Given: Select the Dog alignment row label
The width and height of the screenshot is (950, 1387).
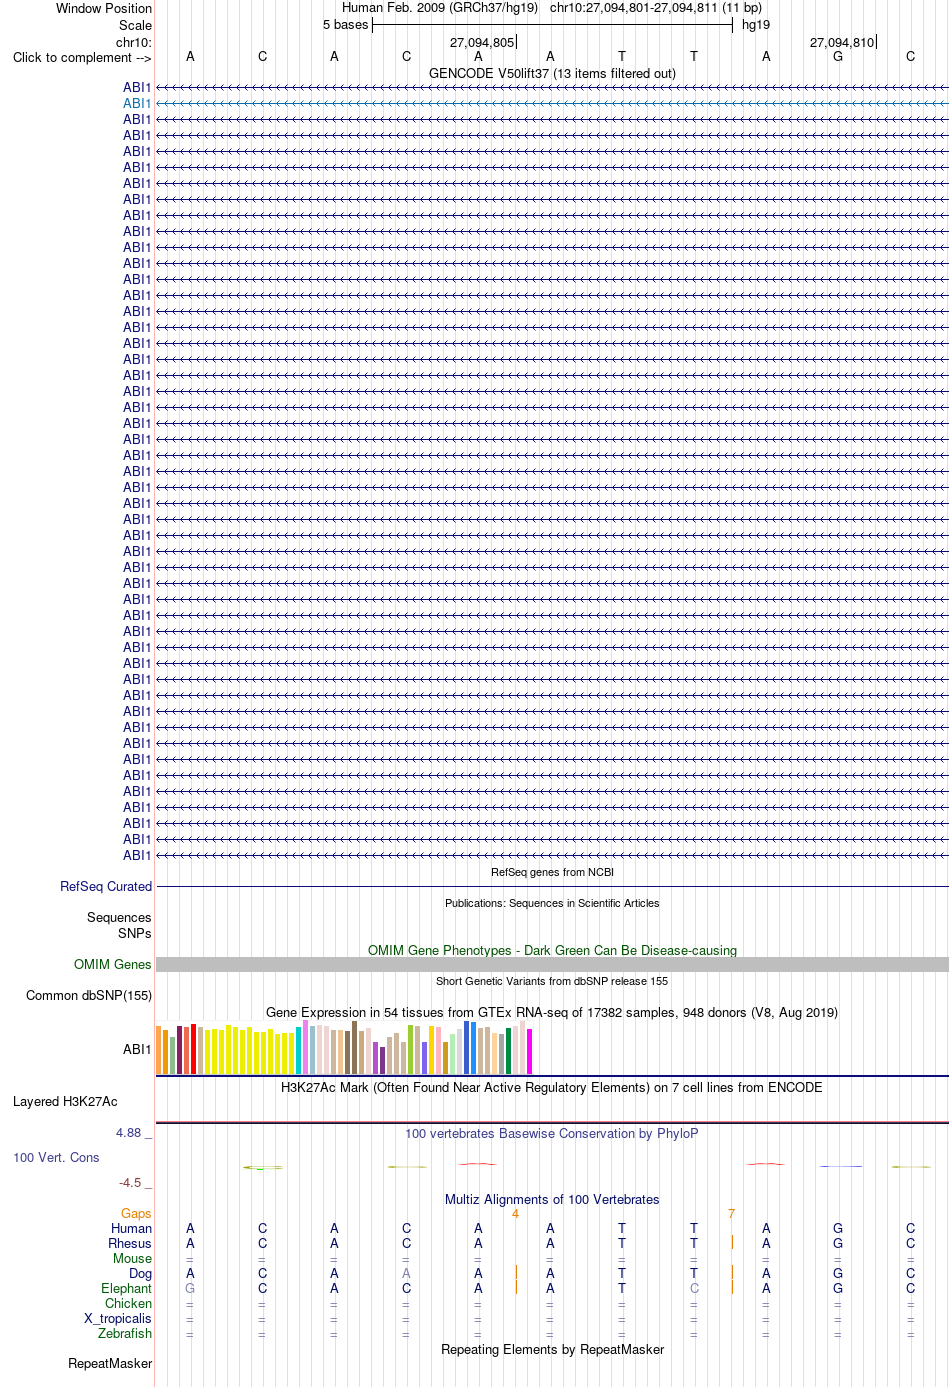Looking at the screenshot, I should (141, 1273).
